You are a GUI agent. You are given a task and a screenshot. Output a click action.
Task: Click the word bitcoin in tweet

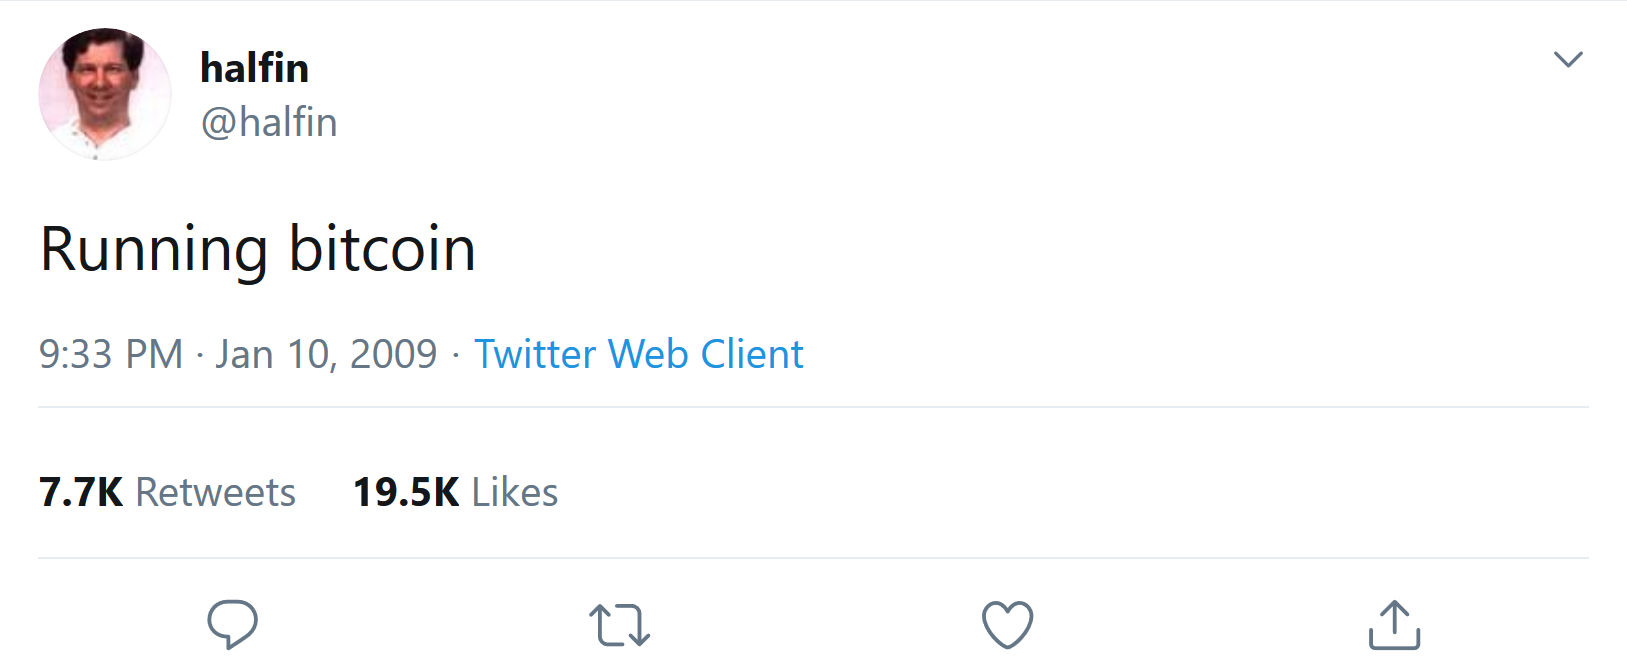tap(382, 249)
